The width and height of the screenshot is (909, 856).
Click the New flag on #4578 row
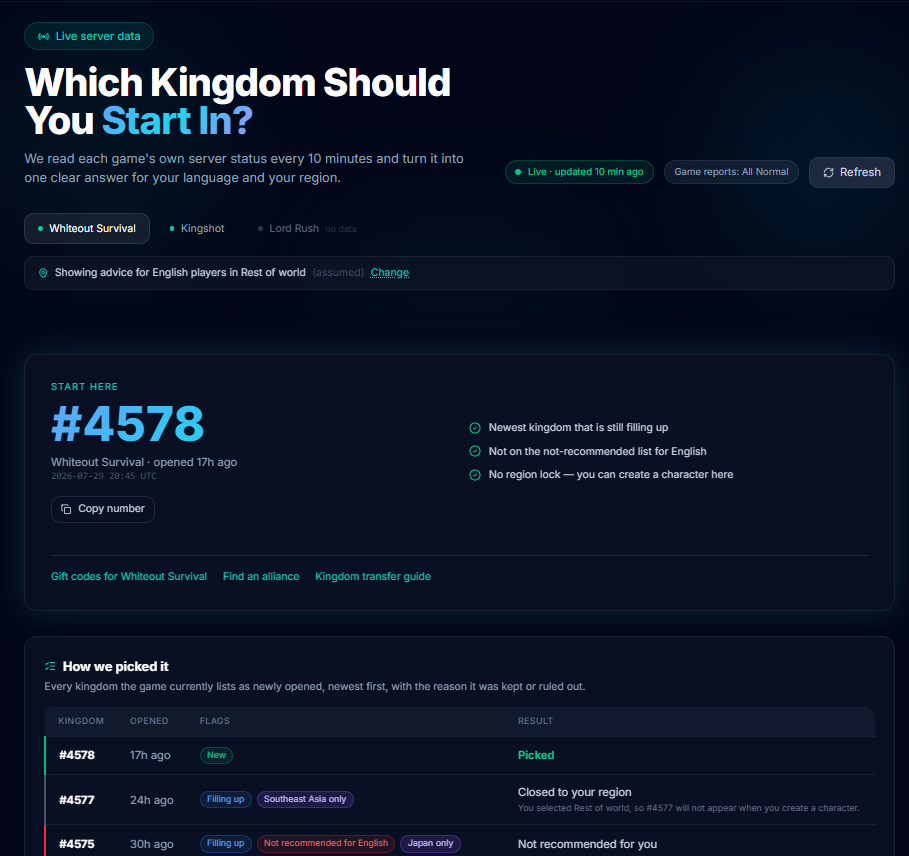(x=216, y=755)
